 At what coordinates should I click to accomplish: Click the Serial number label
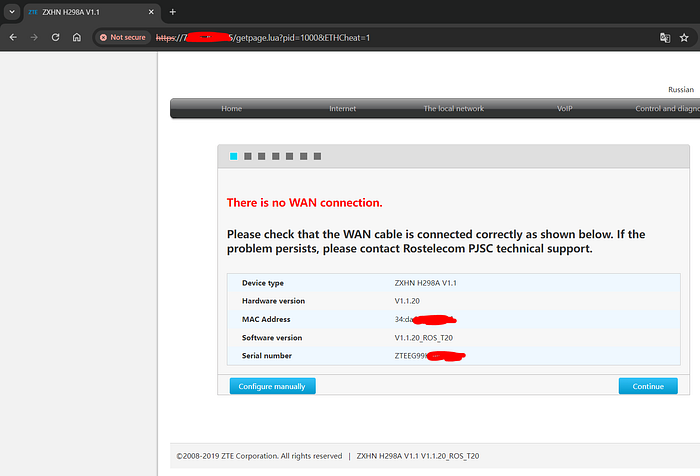point(267,356)
